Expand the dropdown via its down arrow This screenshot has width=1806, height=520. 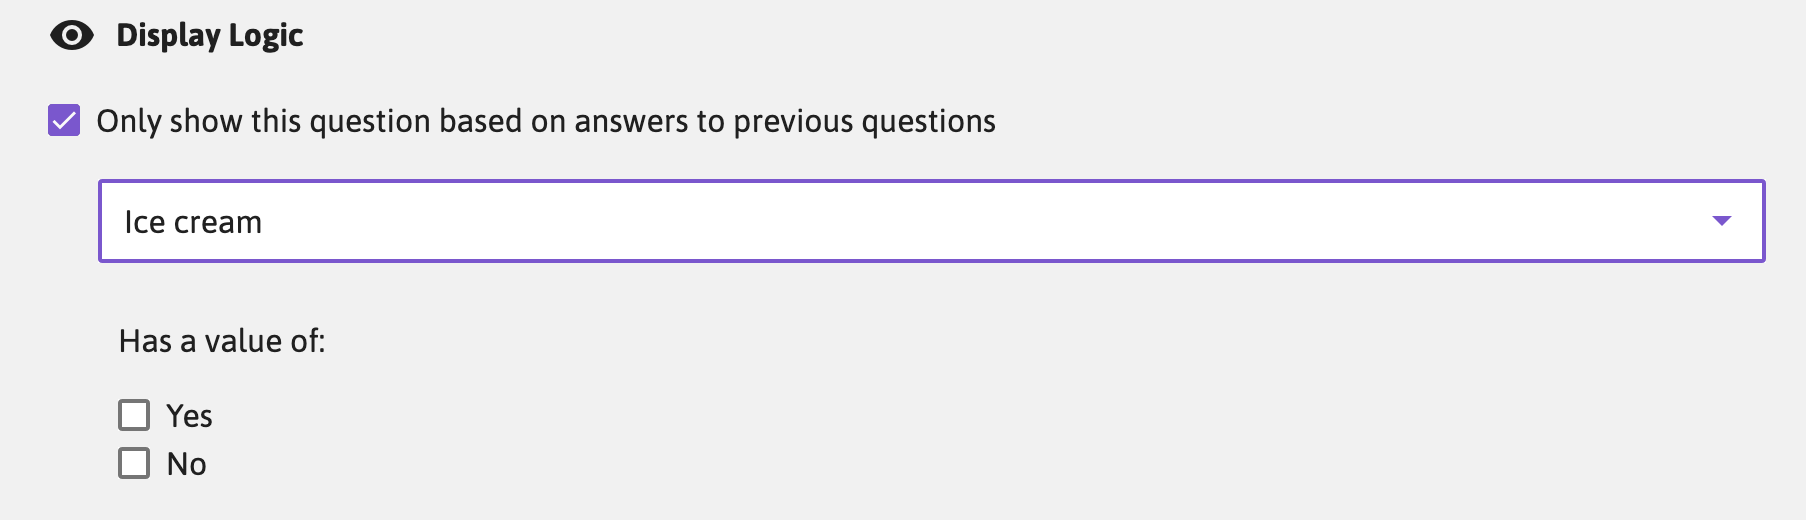(1721, 221)
